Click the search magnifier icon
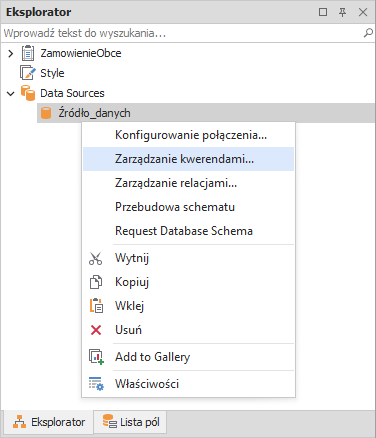The image size is (376, 438). [368, 33]
